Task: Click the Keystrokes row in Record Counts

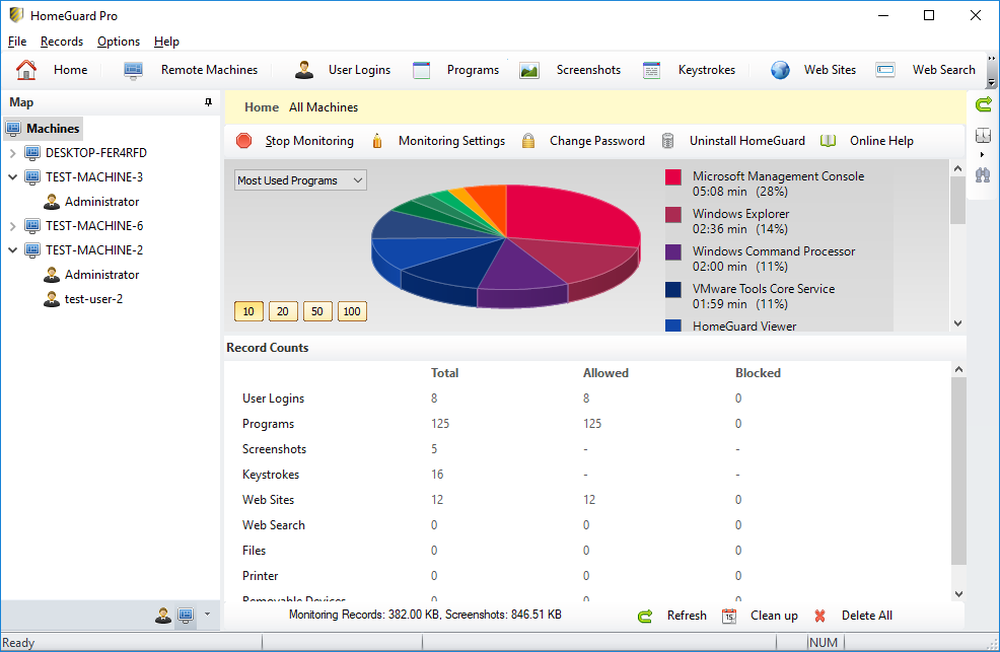Action: [587, 475]
